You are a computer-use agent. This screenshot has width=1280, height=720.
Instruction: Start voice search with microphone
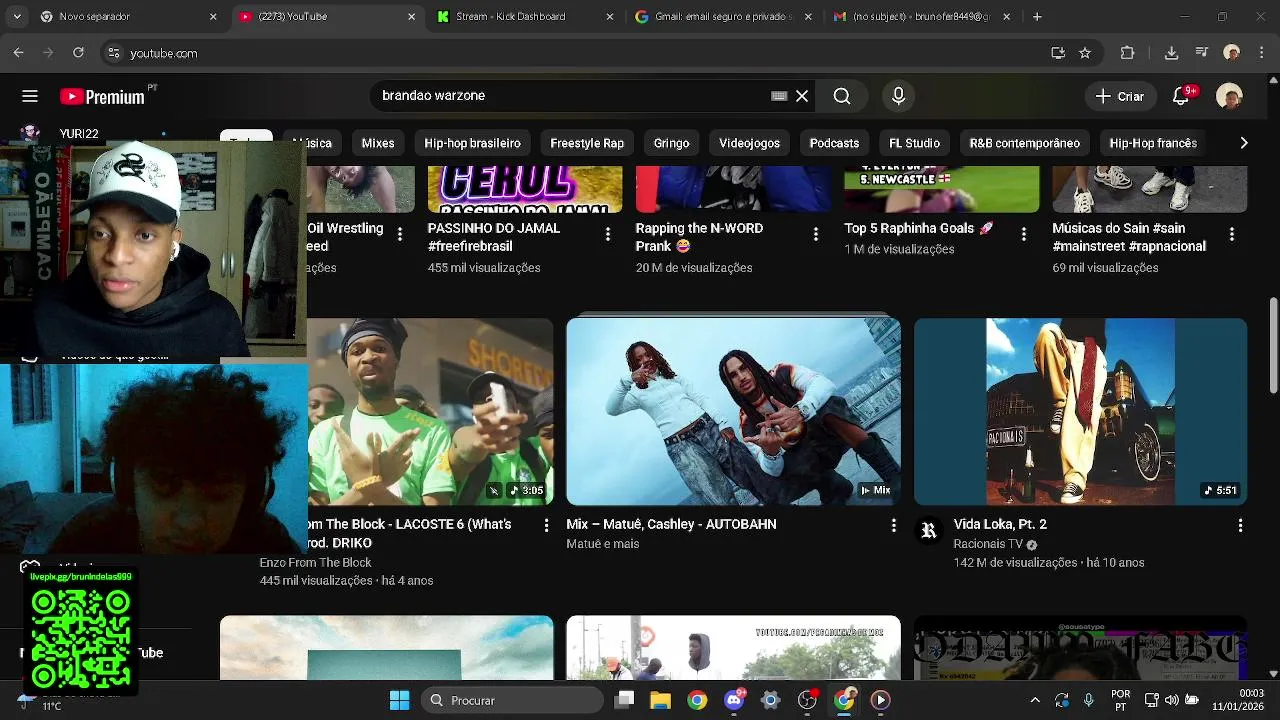[x=898, y=96]
